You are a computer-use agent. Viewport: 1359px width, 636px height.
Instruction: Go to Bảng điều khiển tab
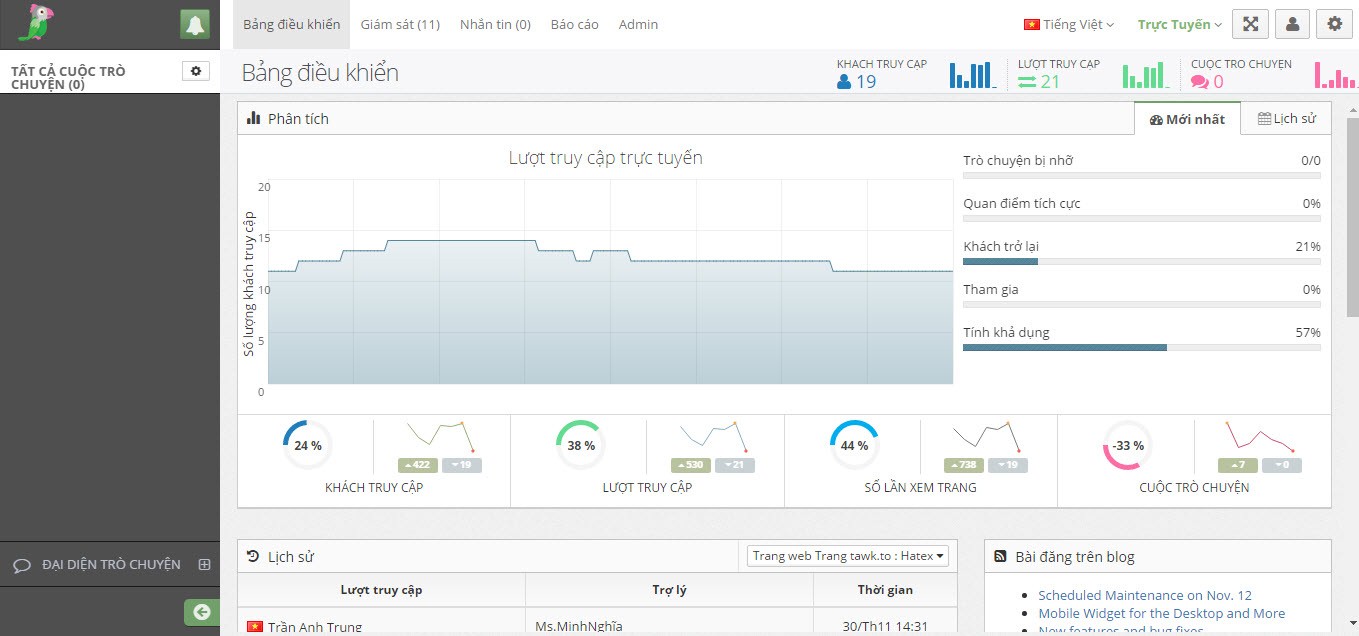pos(291,24)
